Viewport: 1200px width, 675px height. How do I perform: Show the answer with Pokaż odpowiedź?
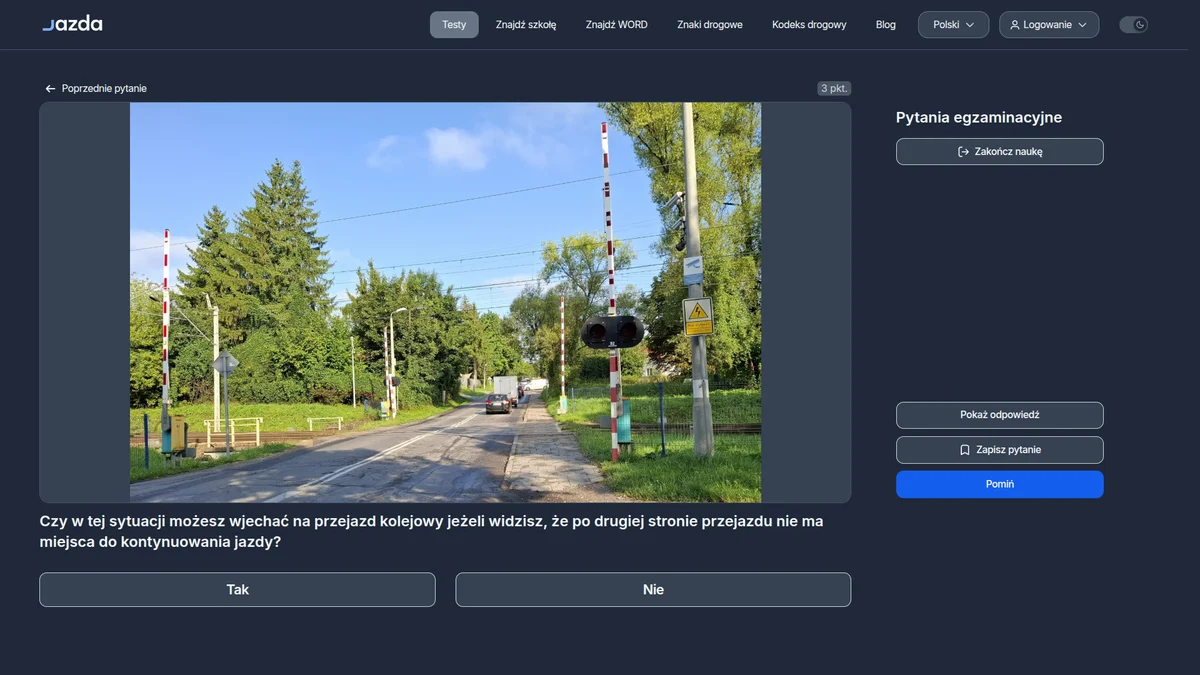[1000, 415]
